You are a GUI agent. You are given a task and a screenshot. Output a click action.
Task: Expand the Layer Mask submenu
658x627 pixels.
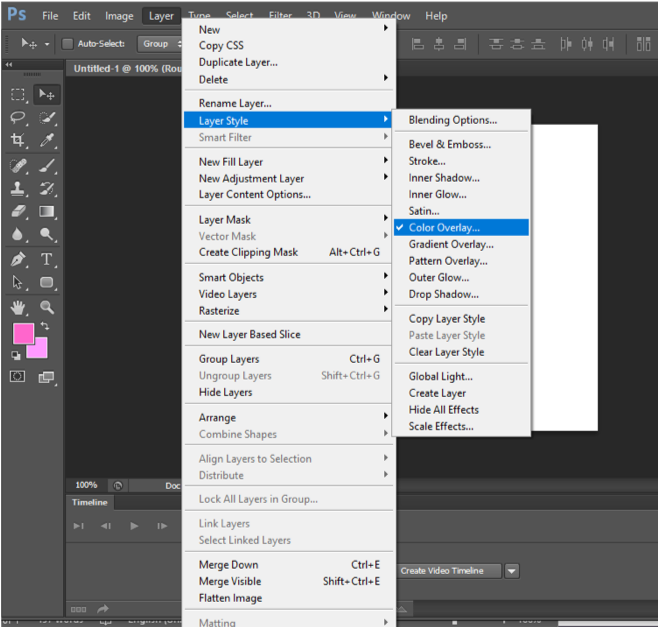click(288, 219)
